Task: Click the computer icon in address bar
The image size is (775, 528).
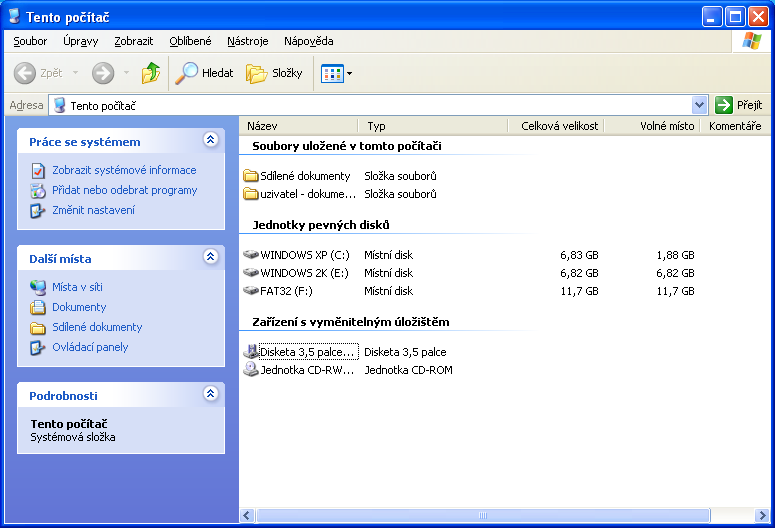Action: coord(59,105)
